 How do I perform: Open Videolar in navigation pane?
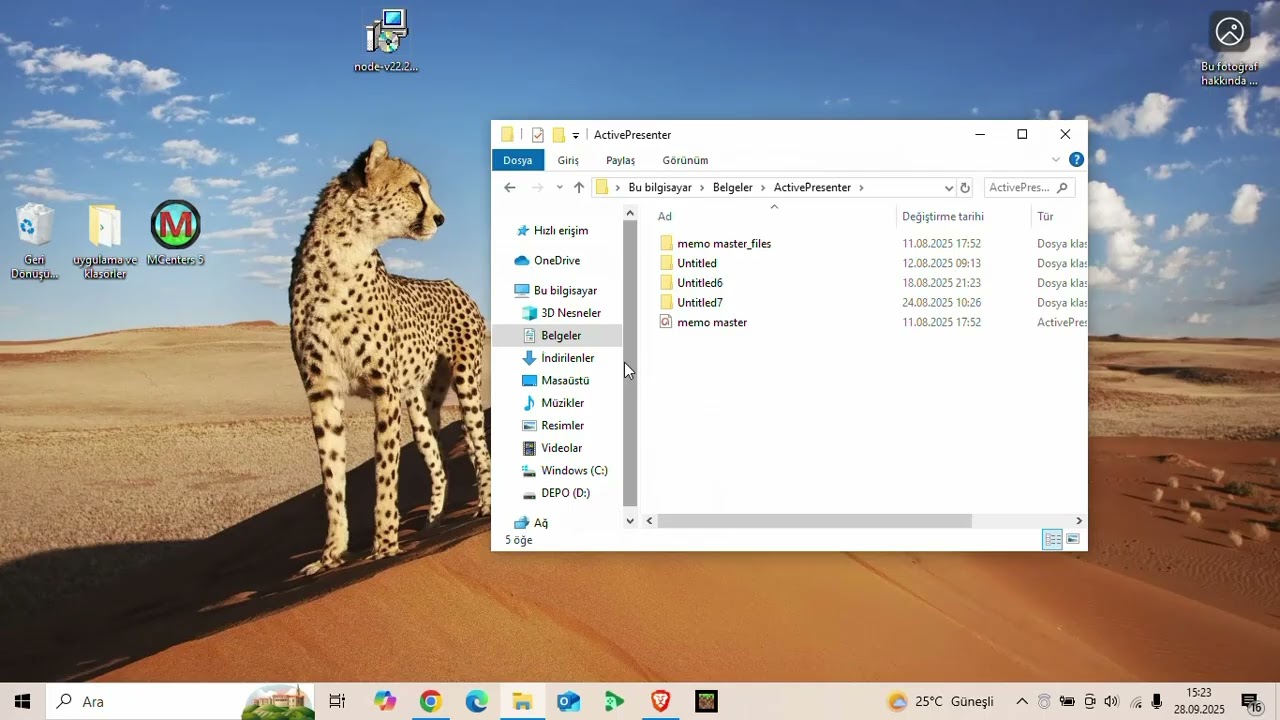pos(552,448)
